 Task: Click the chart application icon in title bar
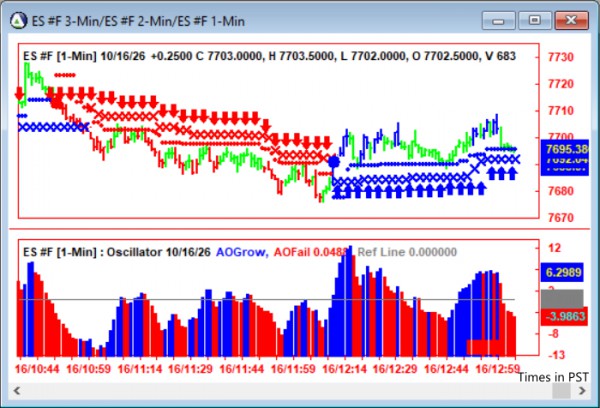(18, 20)
